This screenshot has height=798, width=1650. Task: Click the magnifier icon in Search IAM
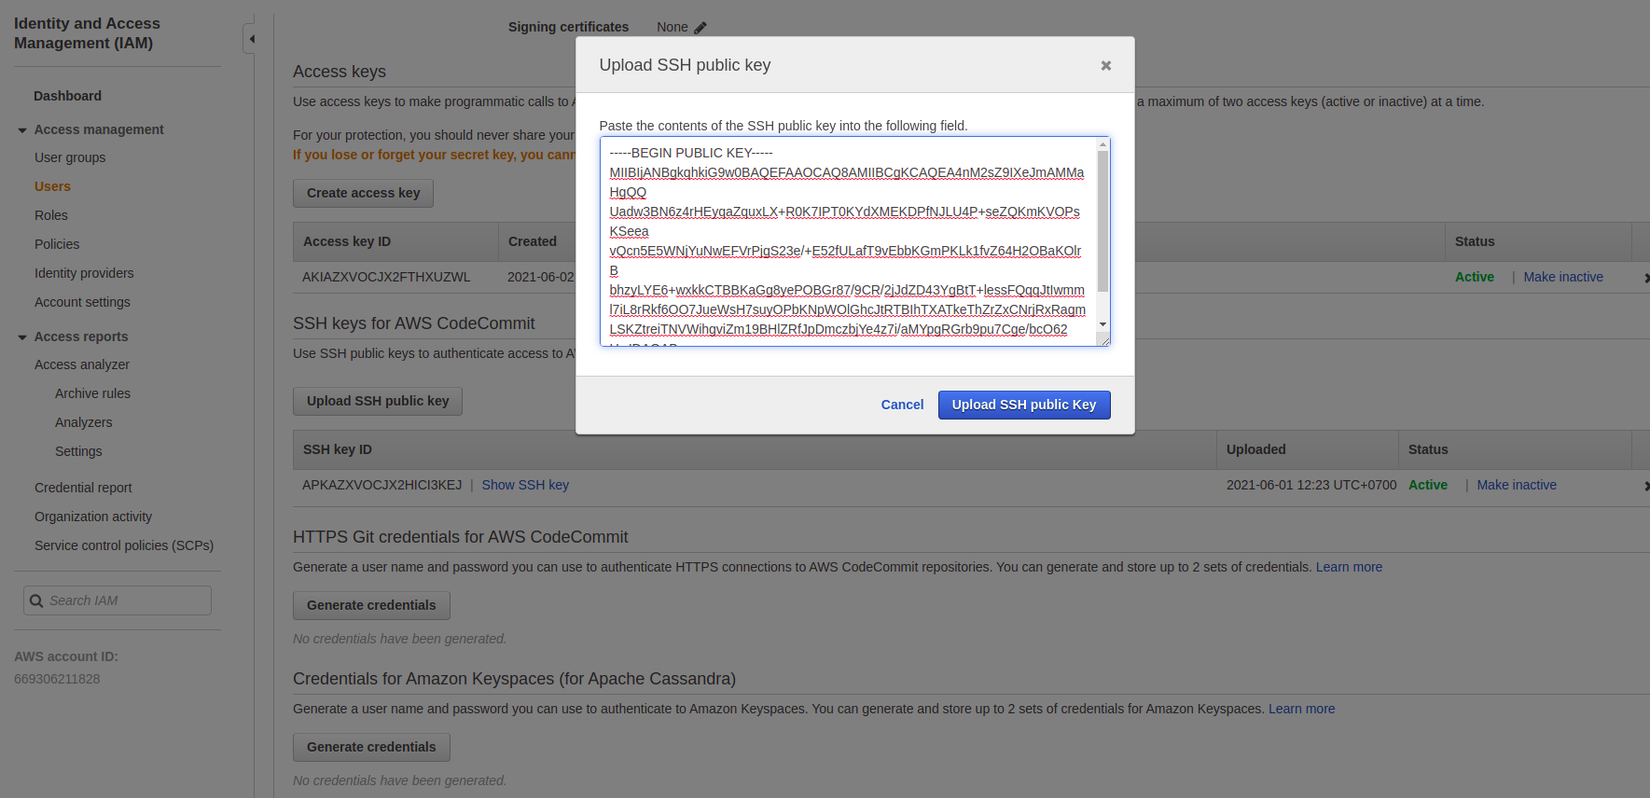(37, 601)
